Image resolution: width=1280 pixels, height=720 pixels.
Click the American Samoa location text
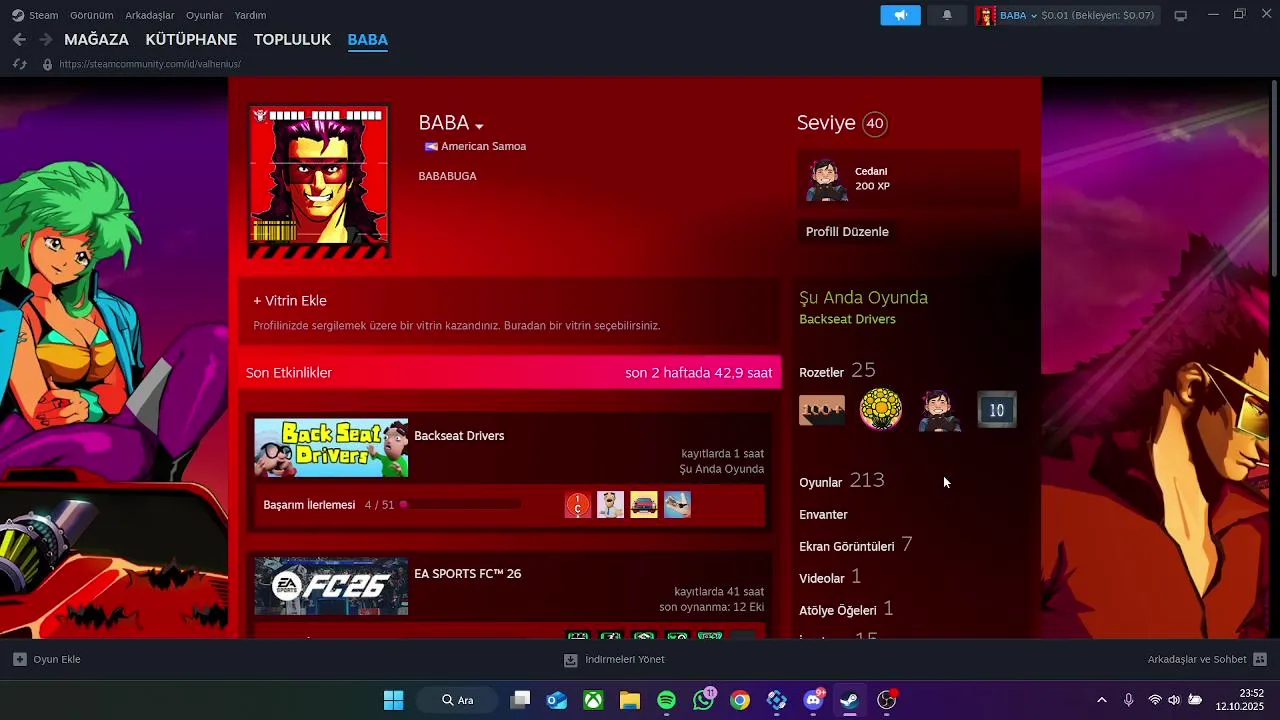pos(483,146)
